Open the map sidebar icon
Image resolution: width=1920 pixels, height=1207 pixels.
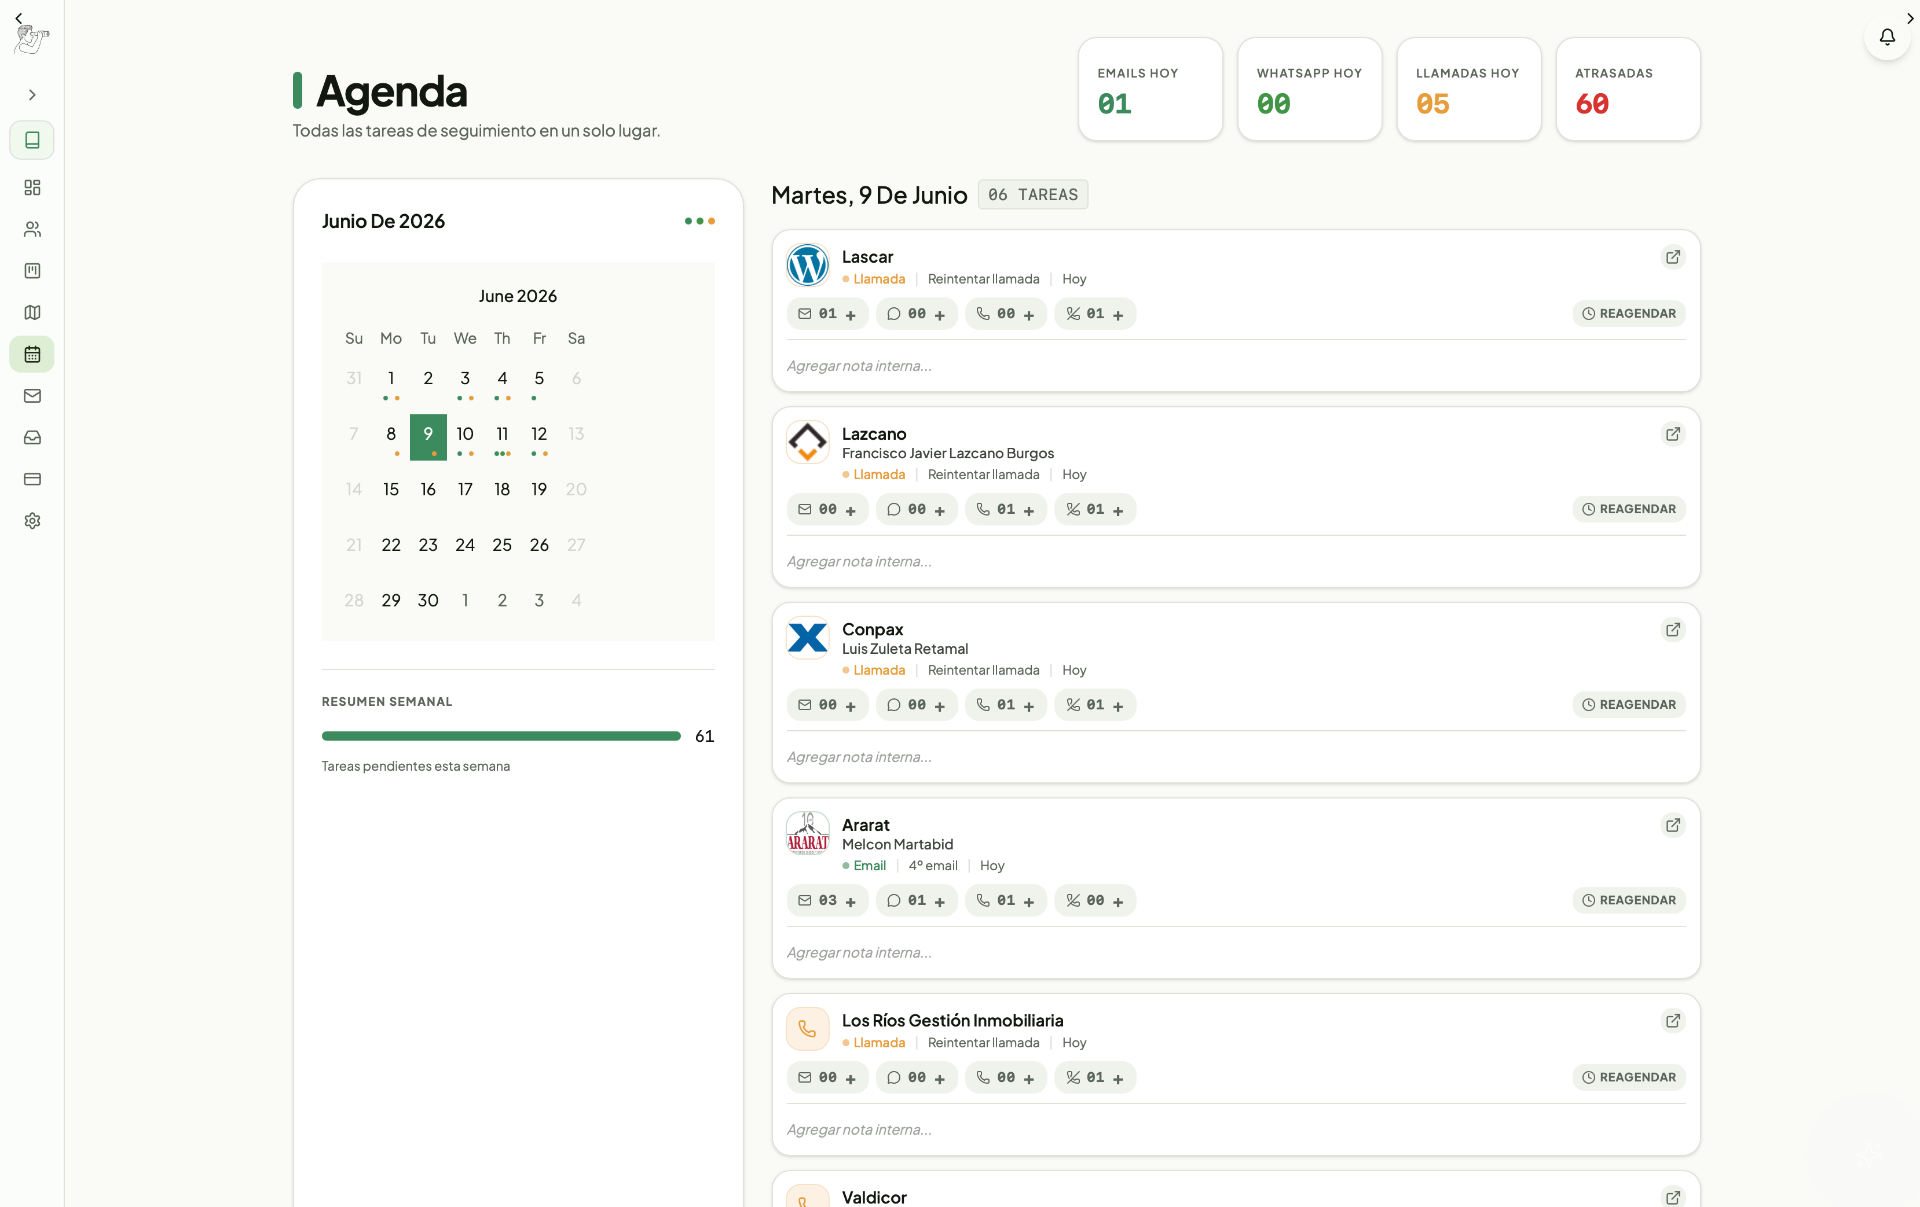[32, 313]
